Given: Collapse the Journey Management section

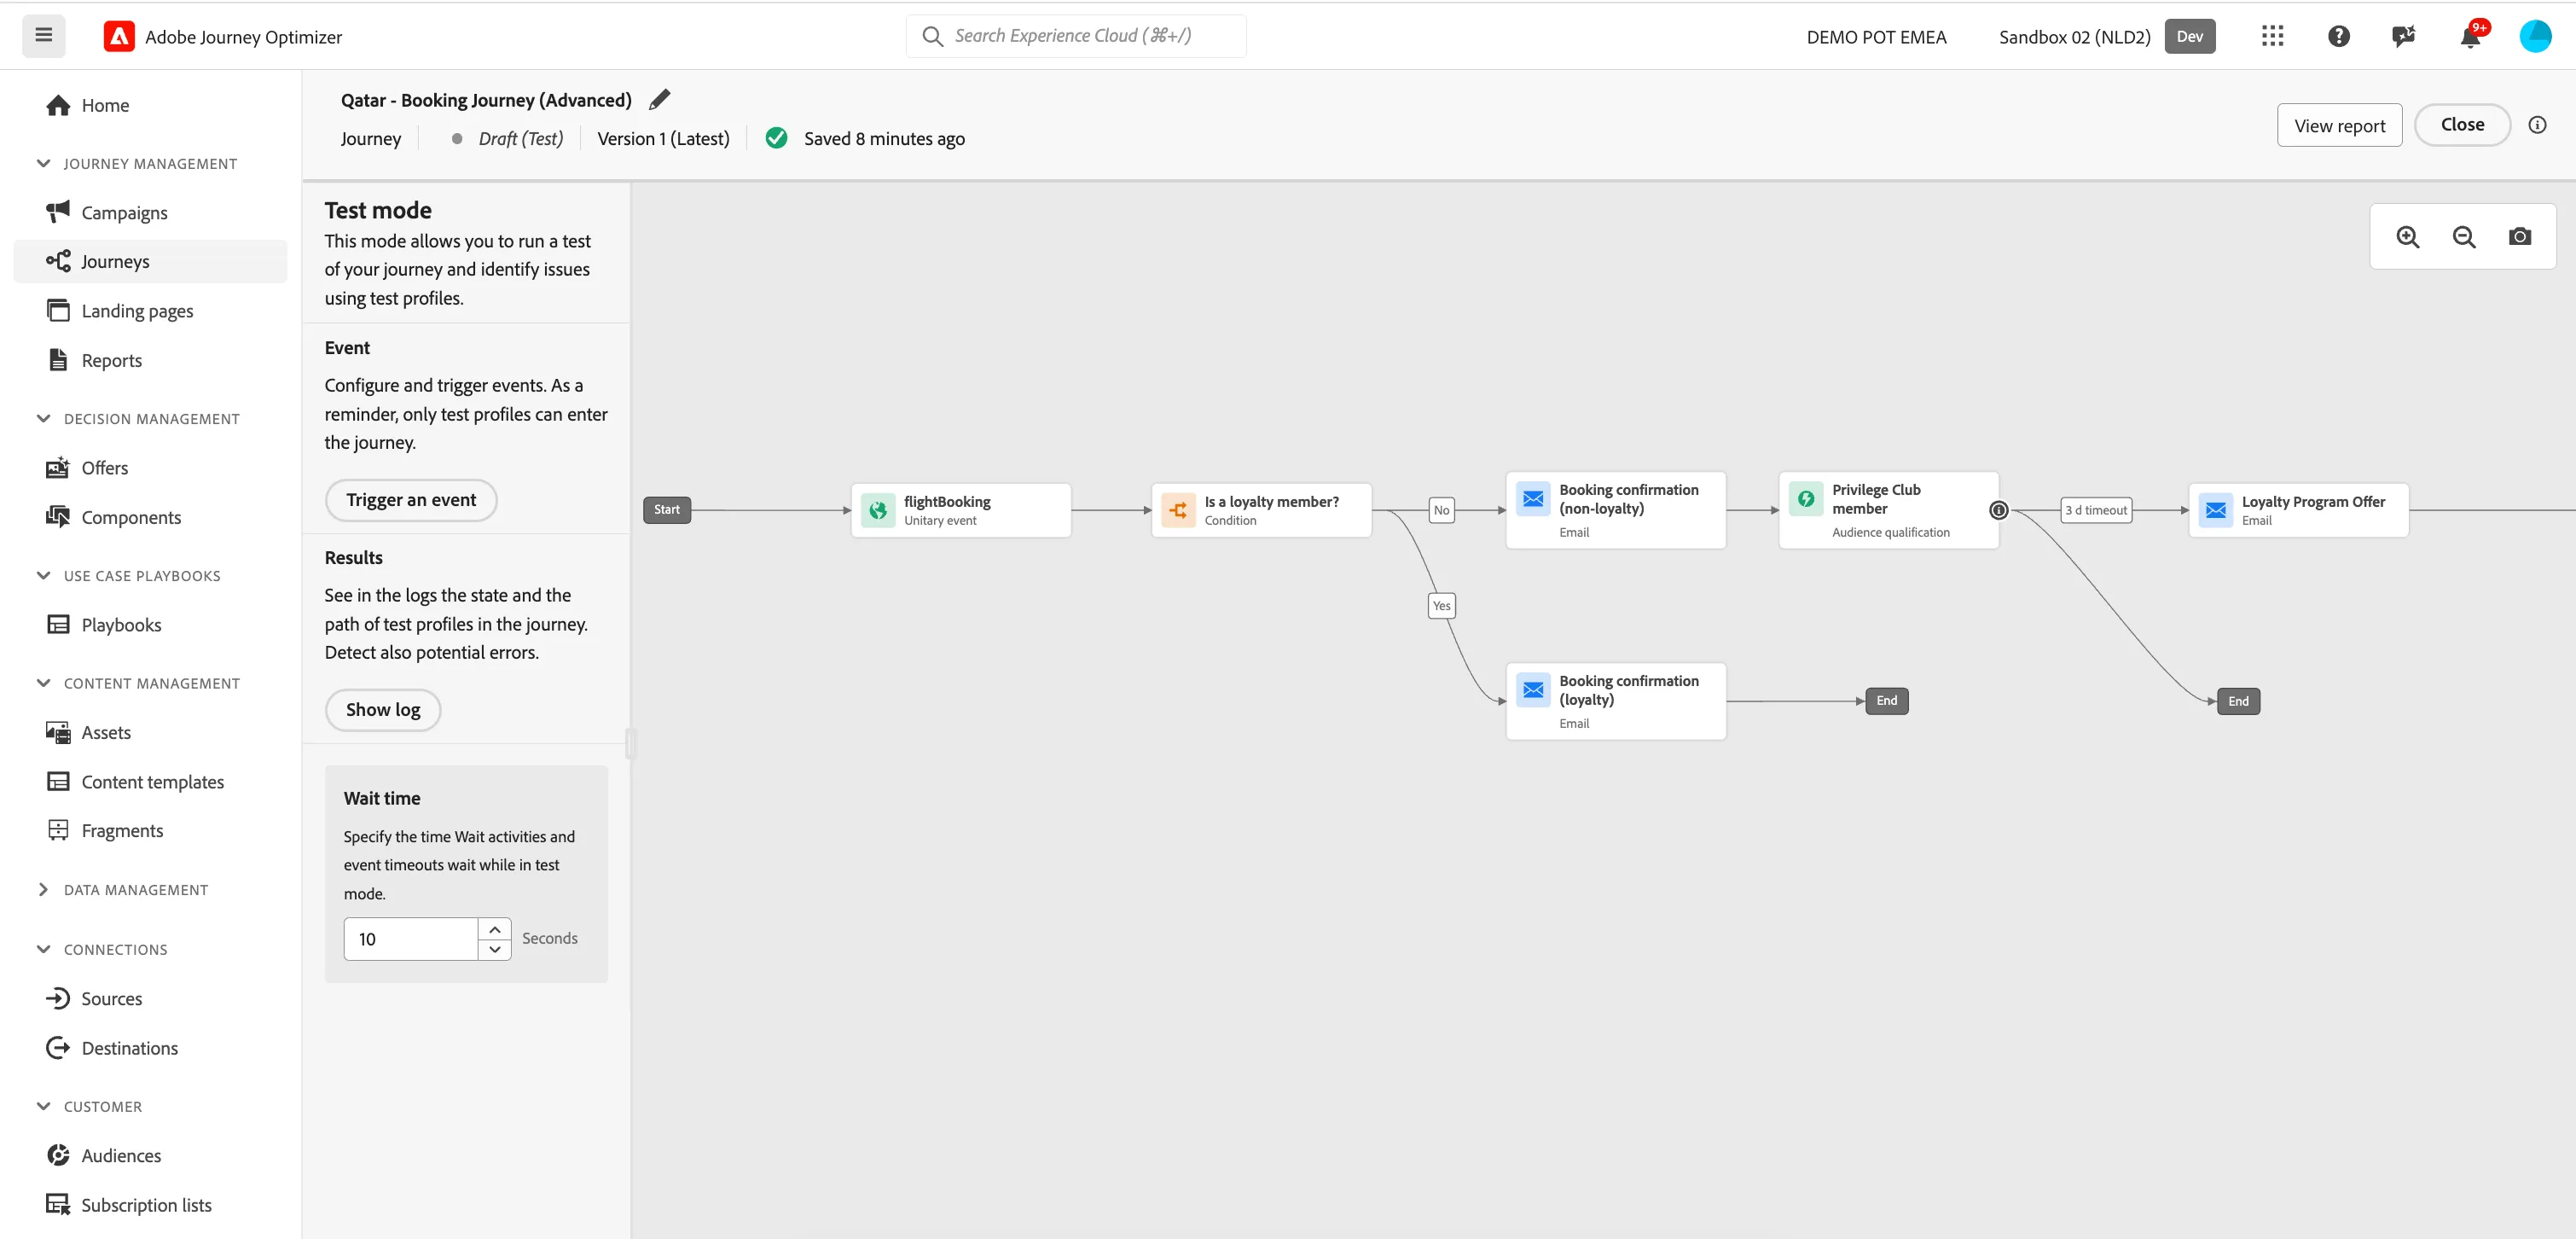Looking at the screenshot, I should 43,163.
